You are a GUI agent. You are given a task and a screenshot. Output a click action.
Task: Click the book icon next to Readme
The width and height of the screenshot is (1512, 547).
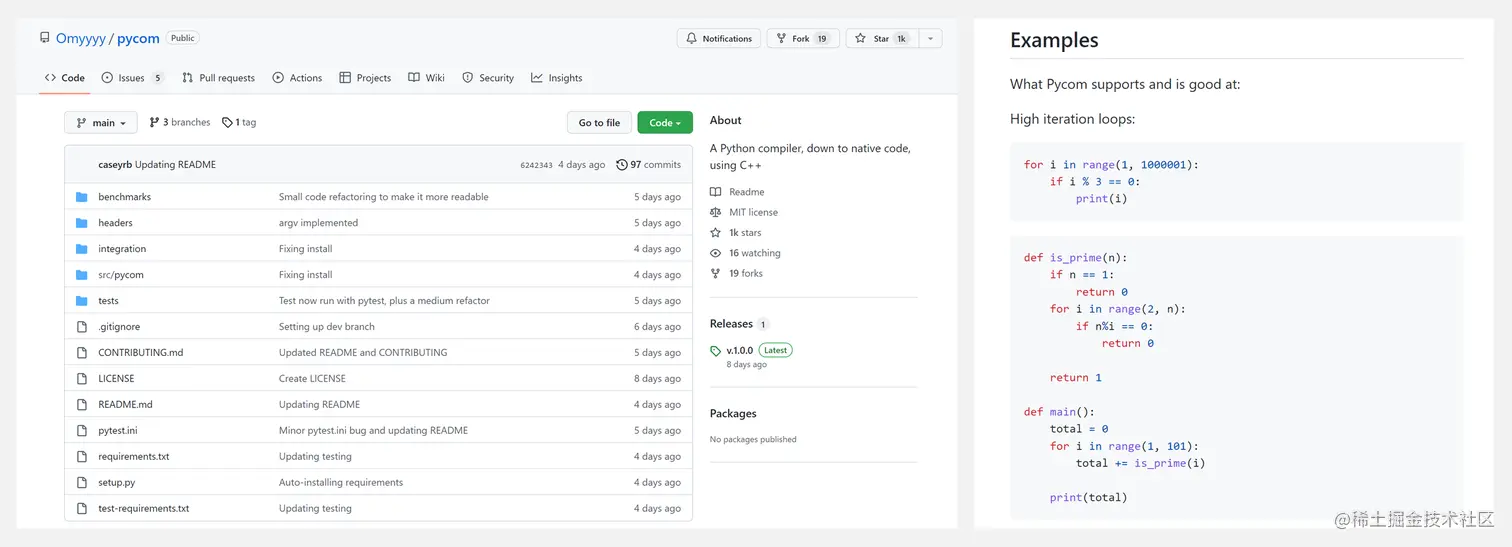(x=715, y=192)
